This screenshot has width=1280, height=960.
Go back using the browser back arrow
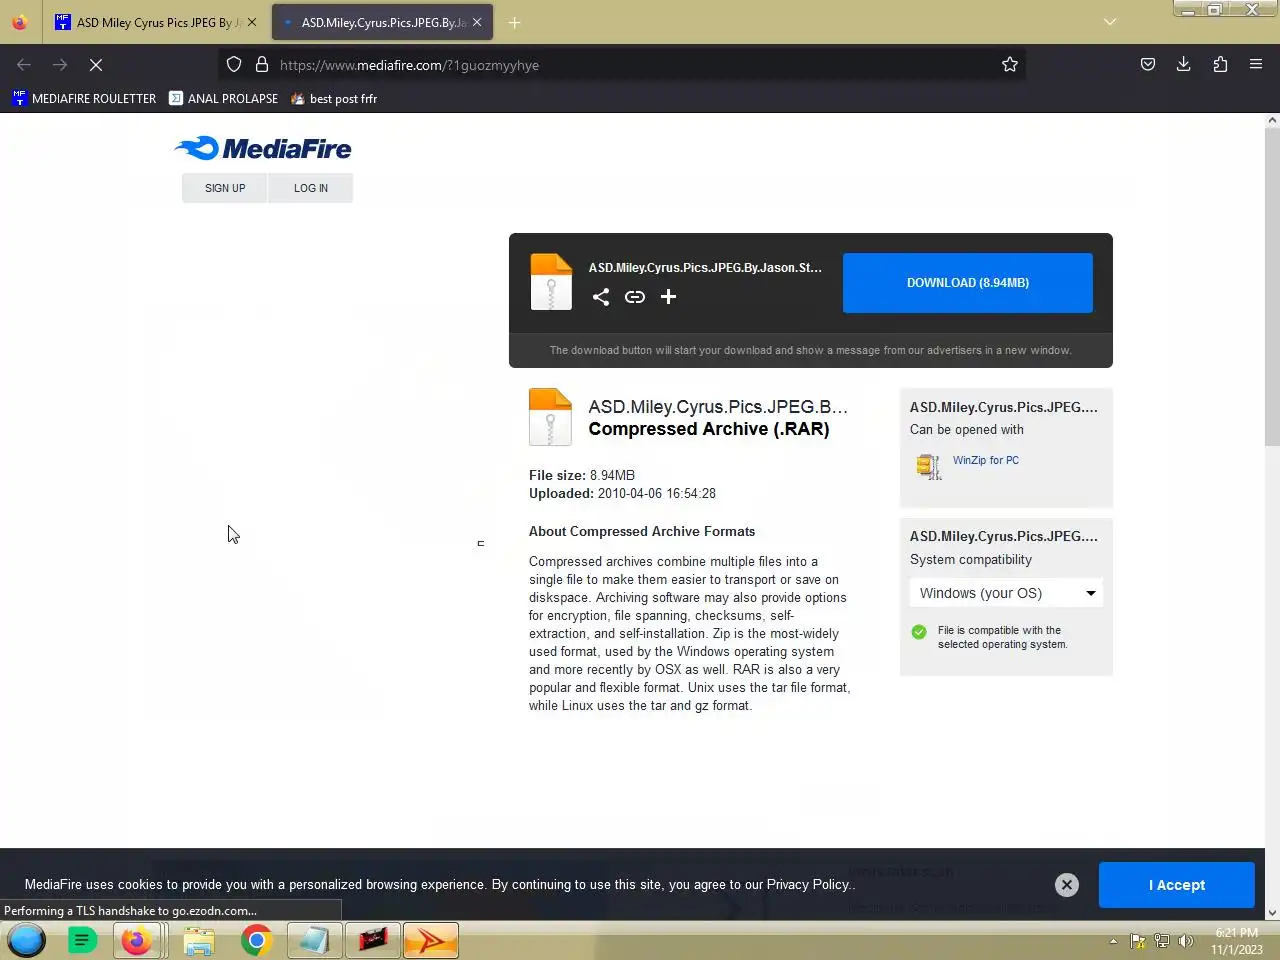(x=24, y=65)
